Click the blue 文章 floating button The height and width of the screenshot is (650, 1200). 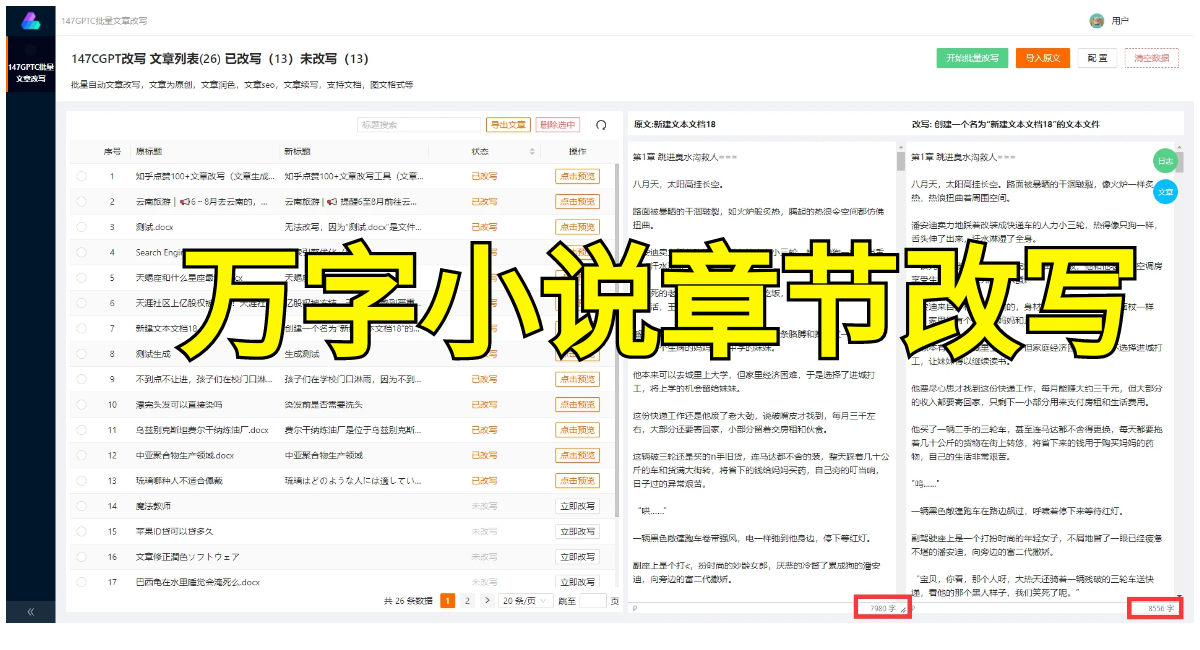[x=1165, y=191]
